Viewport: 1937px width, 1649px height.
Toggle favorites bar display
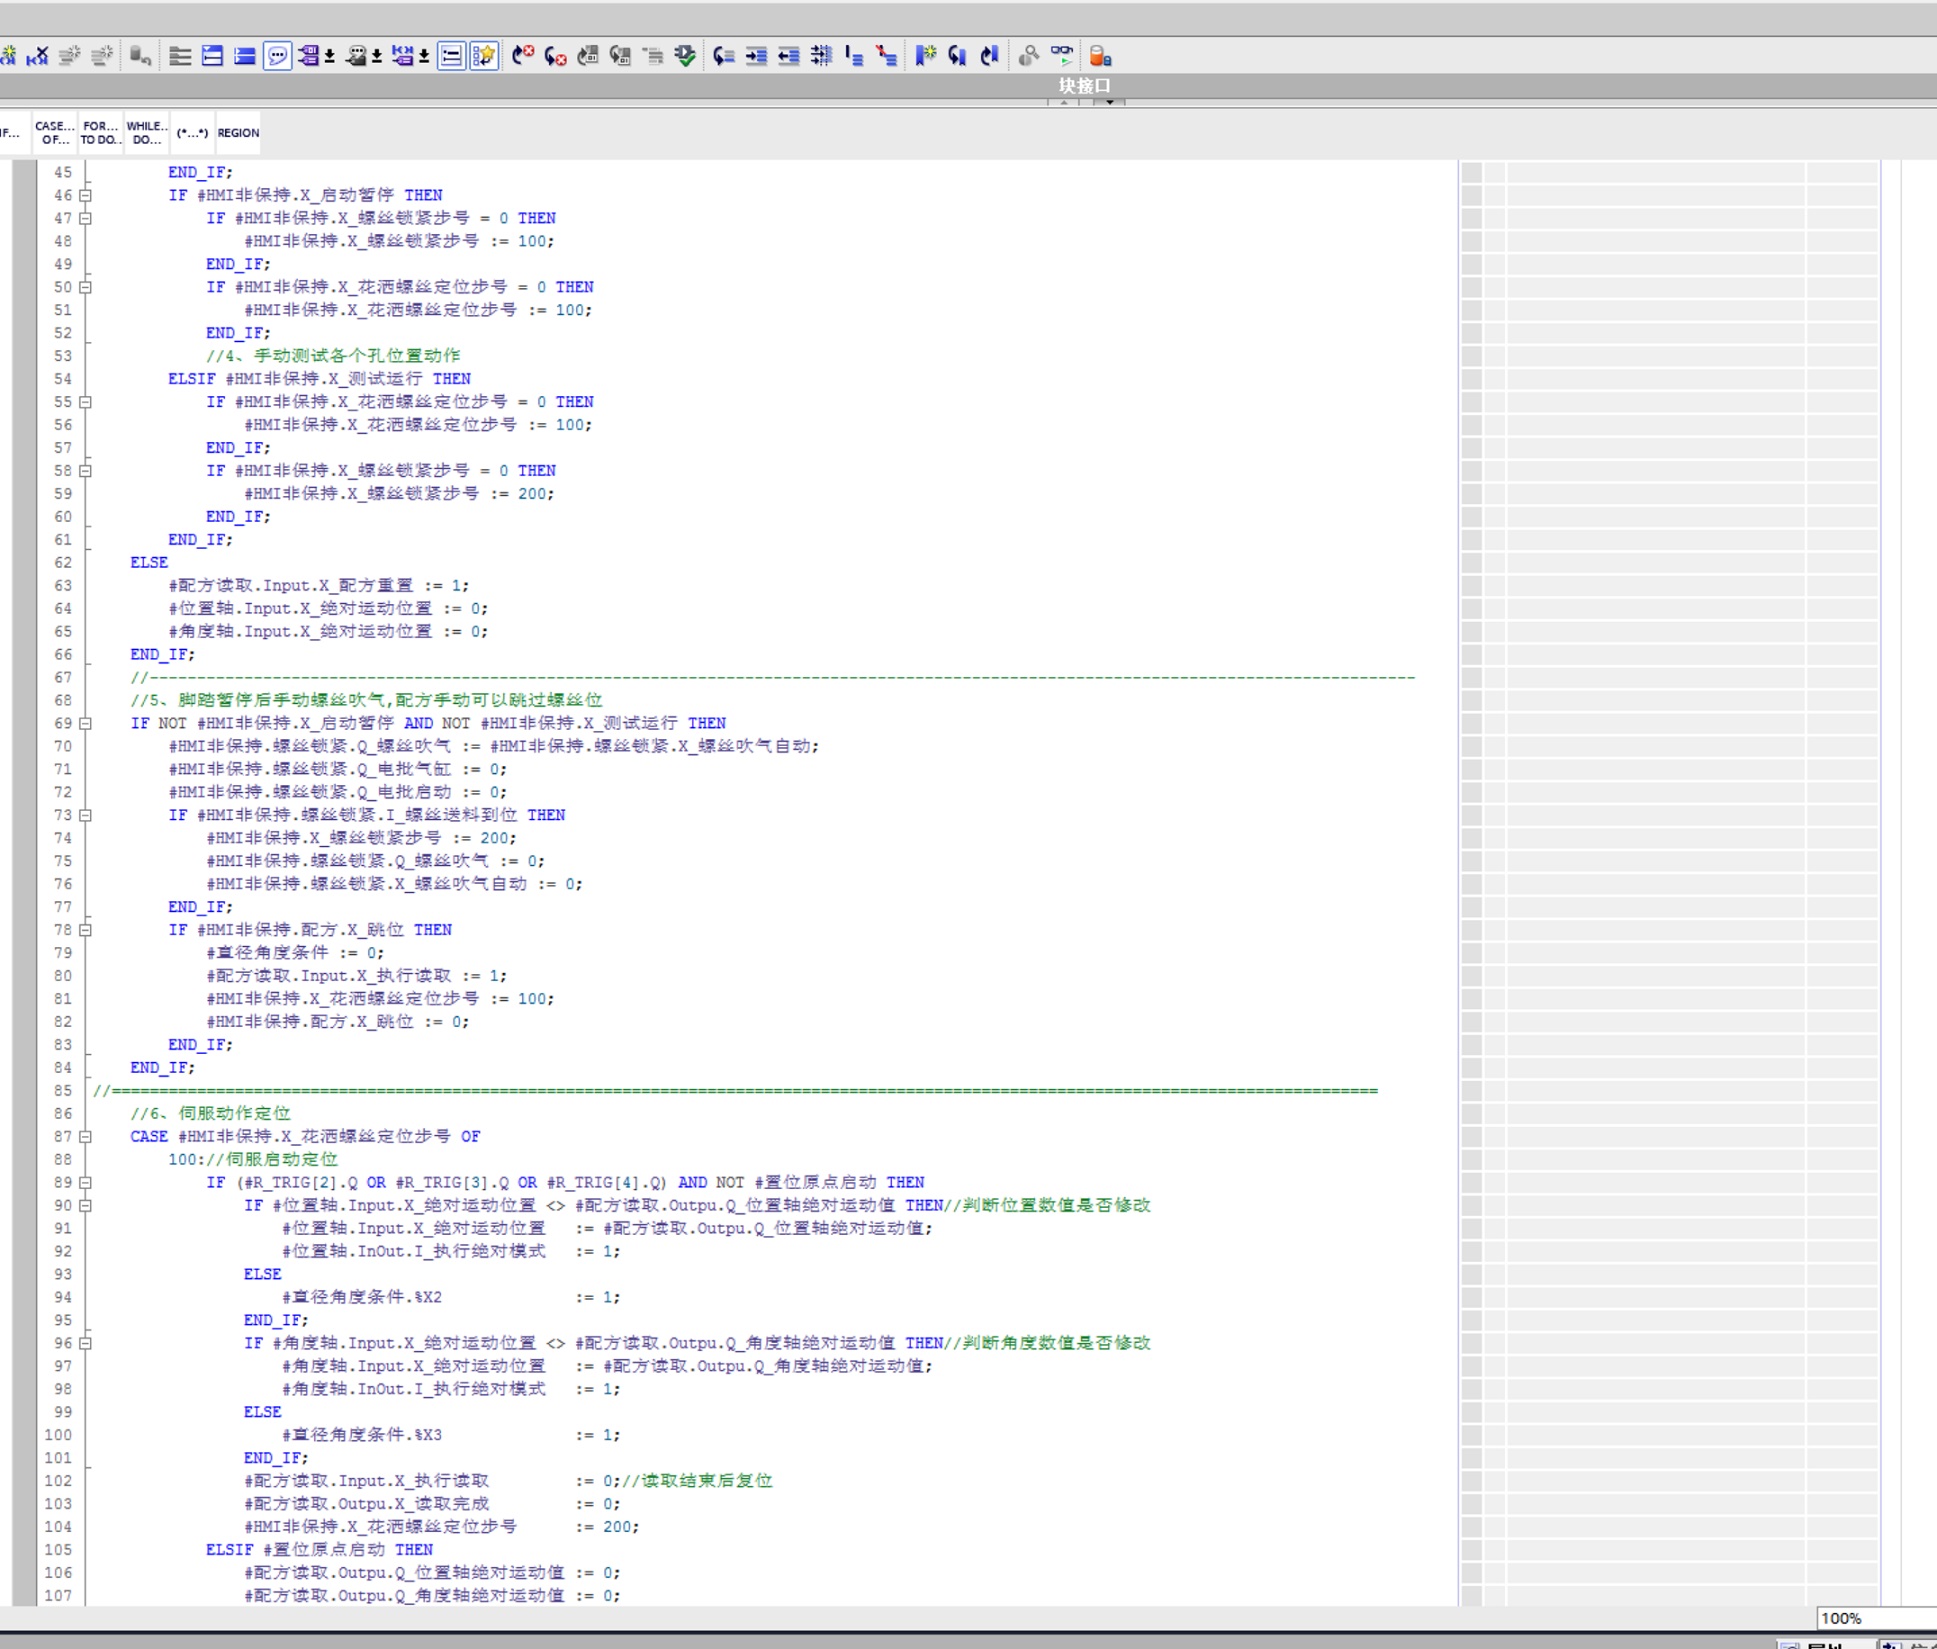click(484, 56)
